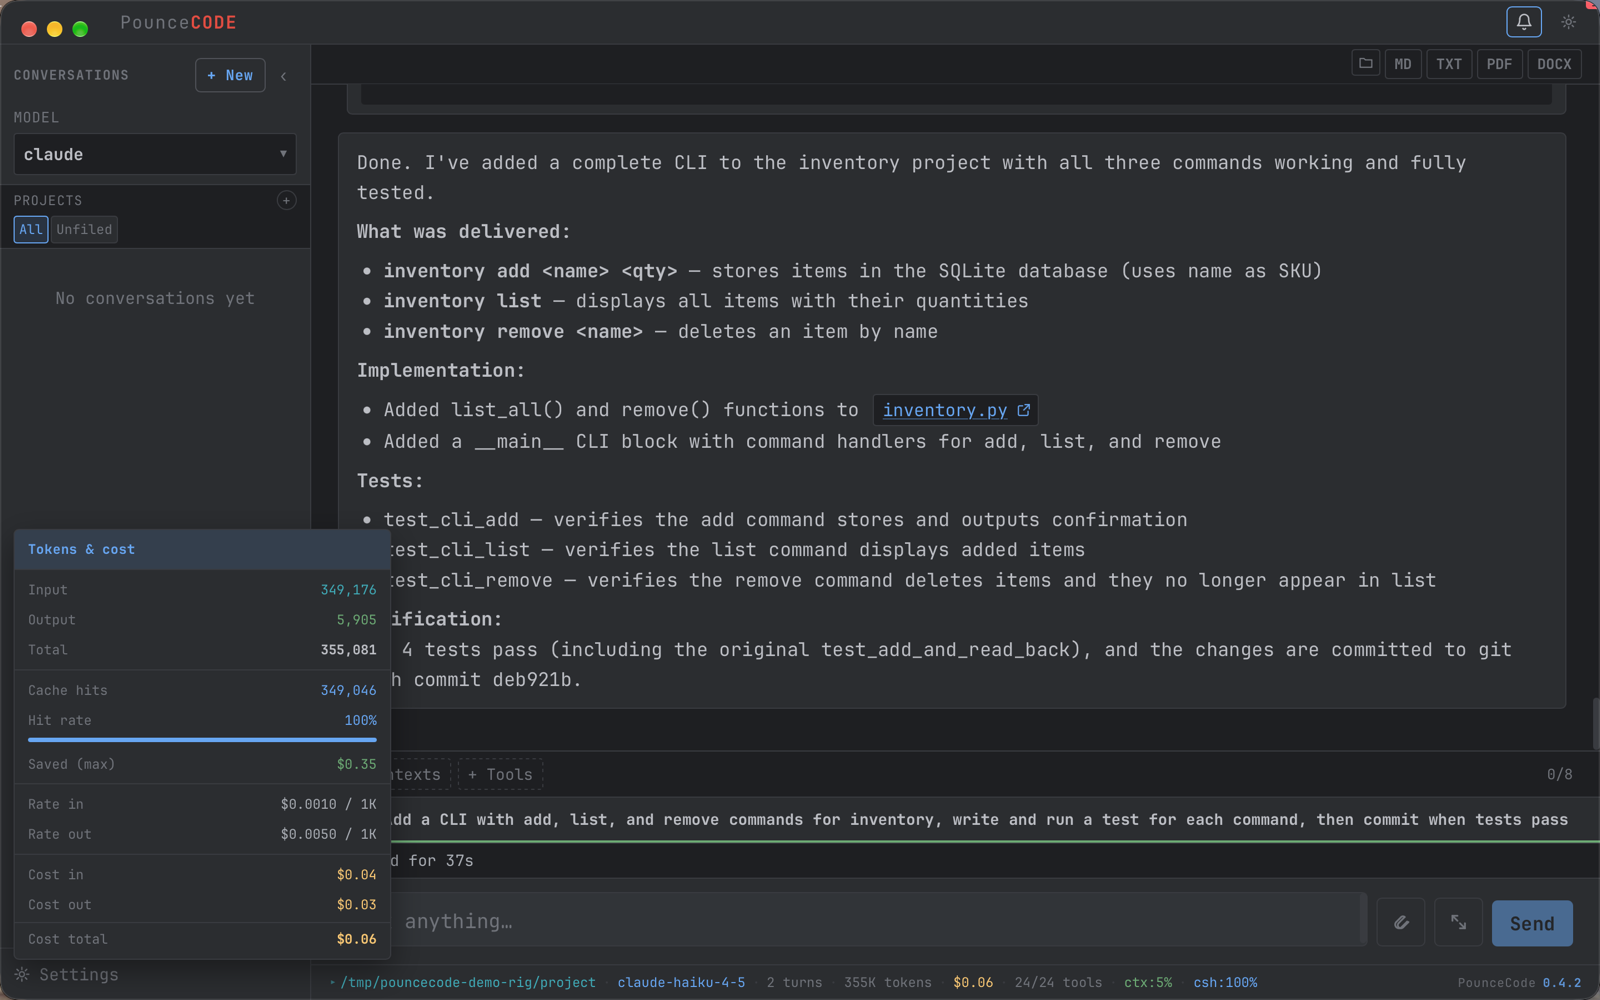Click the Total tokens value 355,081
The width and height of the screenshot is (1600, 1000).
(348, 650)
